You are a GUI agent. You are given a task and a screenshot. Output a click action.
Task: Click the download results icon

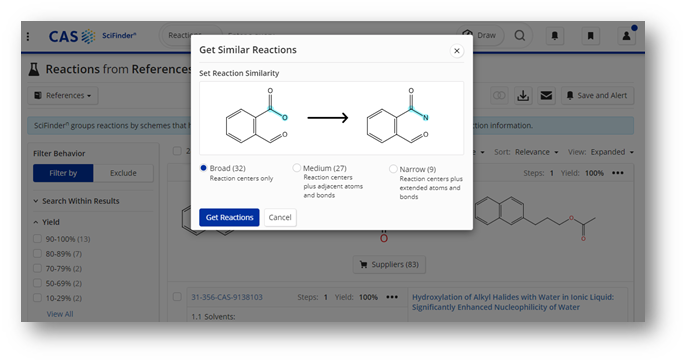523,95
